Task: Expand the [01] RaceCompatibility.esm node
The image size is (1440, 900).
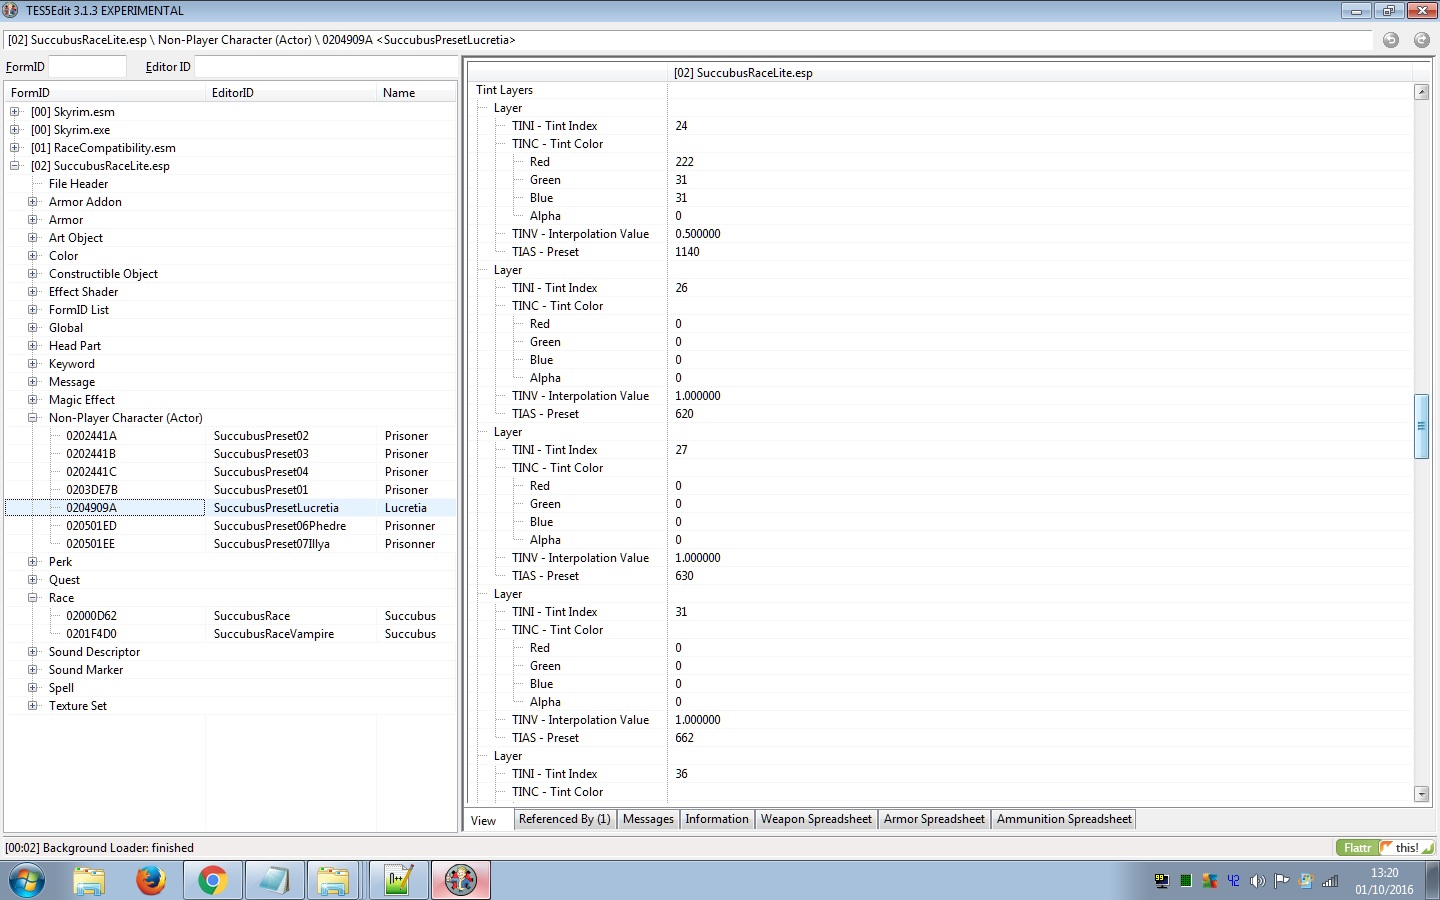Action: click(x=15, y=148)
